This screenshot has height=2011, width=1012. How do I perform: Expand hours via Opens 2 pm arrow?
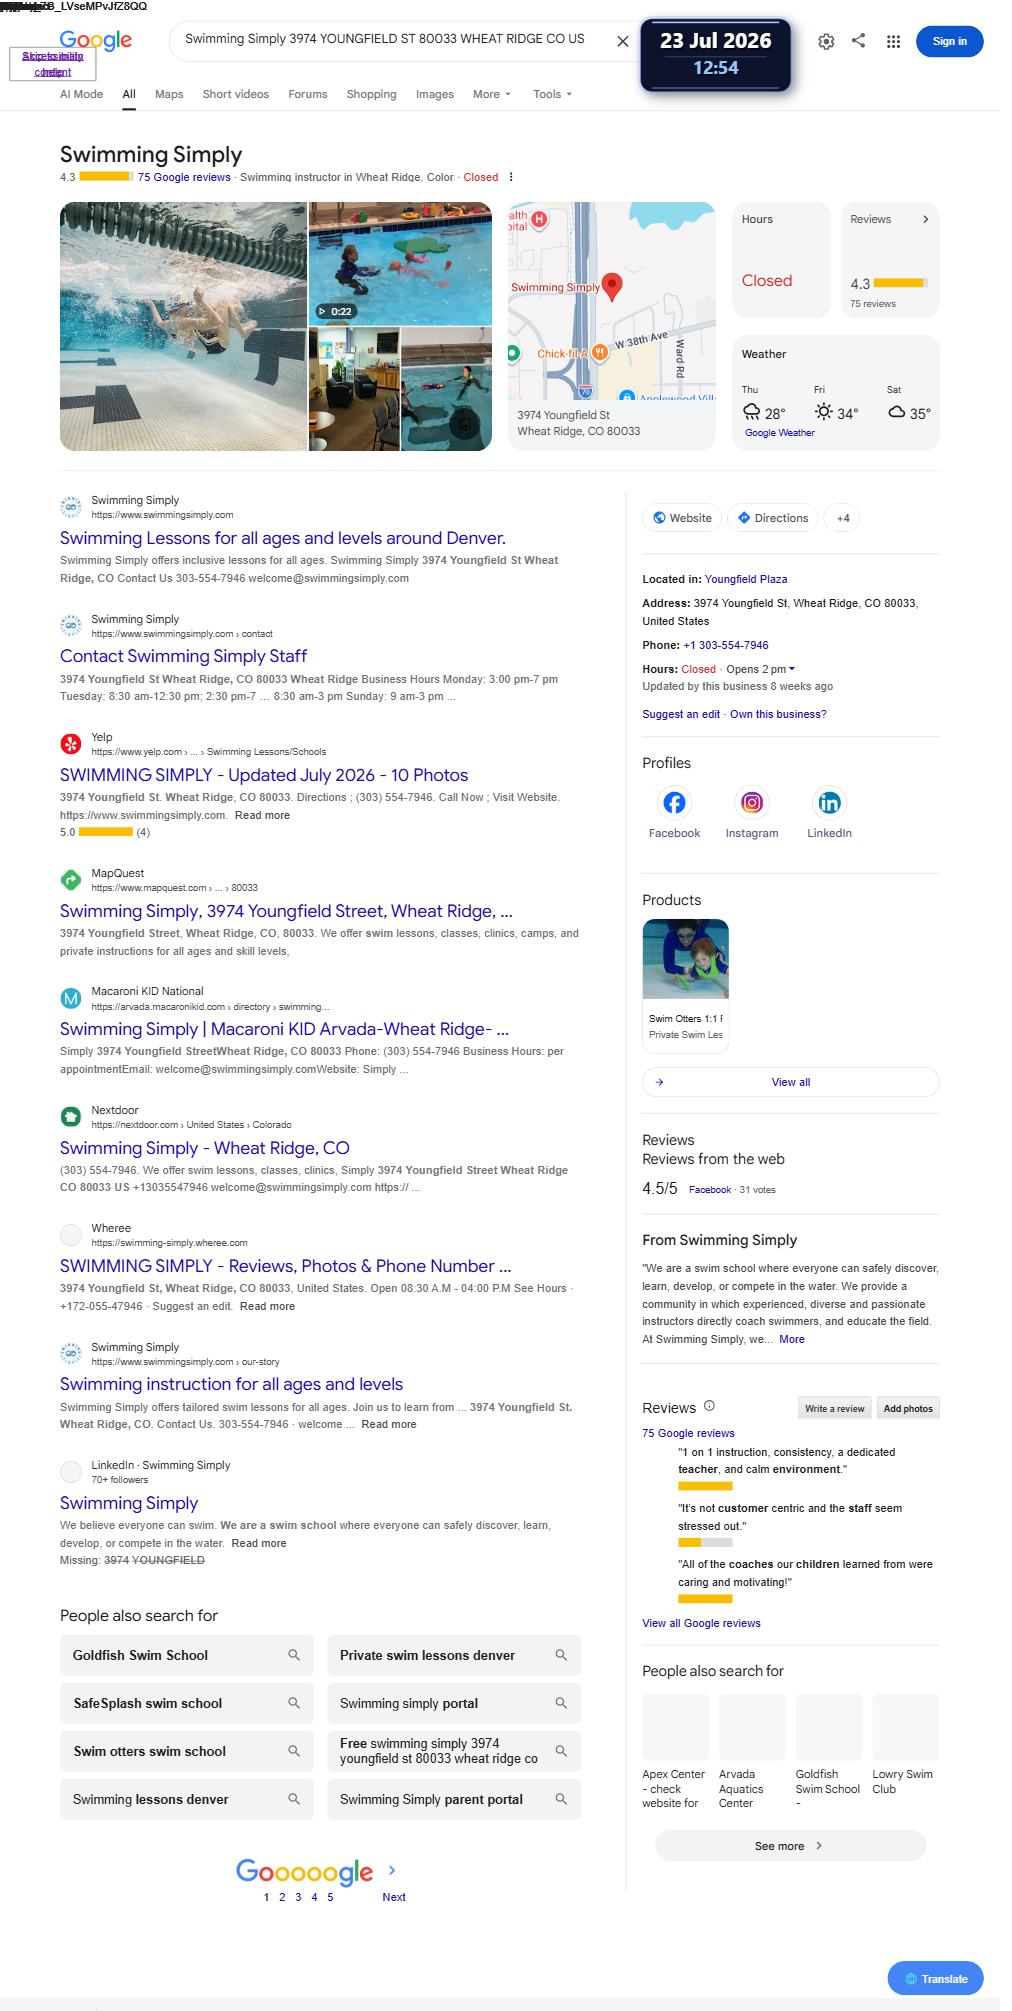coord(792,669)
